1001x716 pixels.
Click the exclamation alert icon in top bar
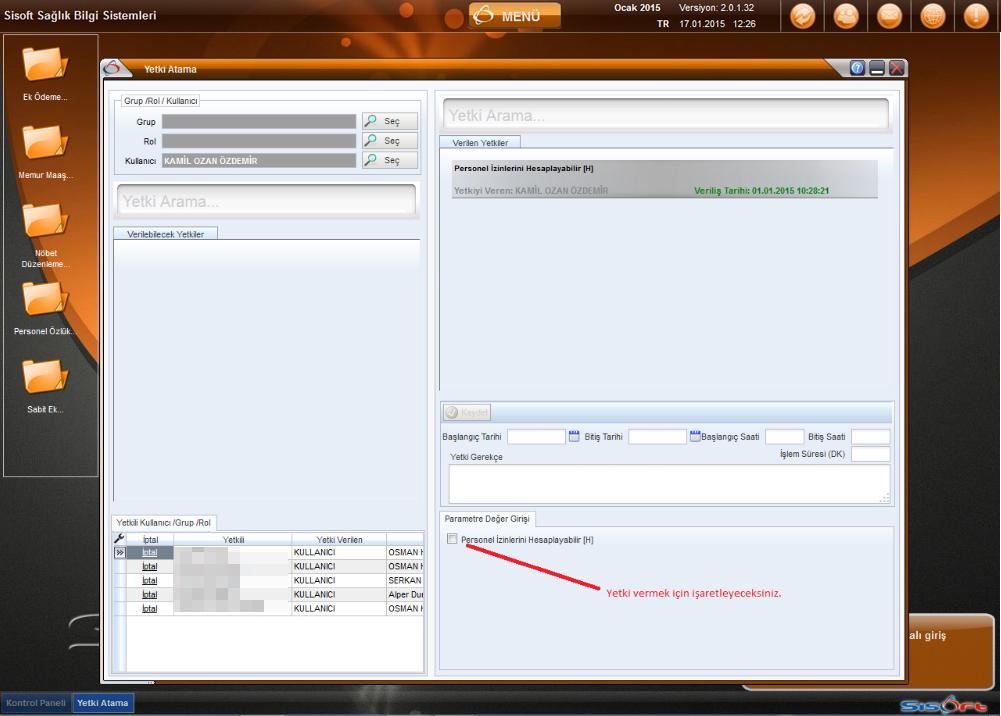[x=976, y=17]
